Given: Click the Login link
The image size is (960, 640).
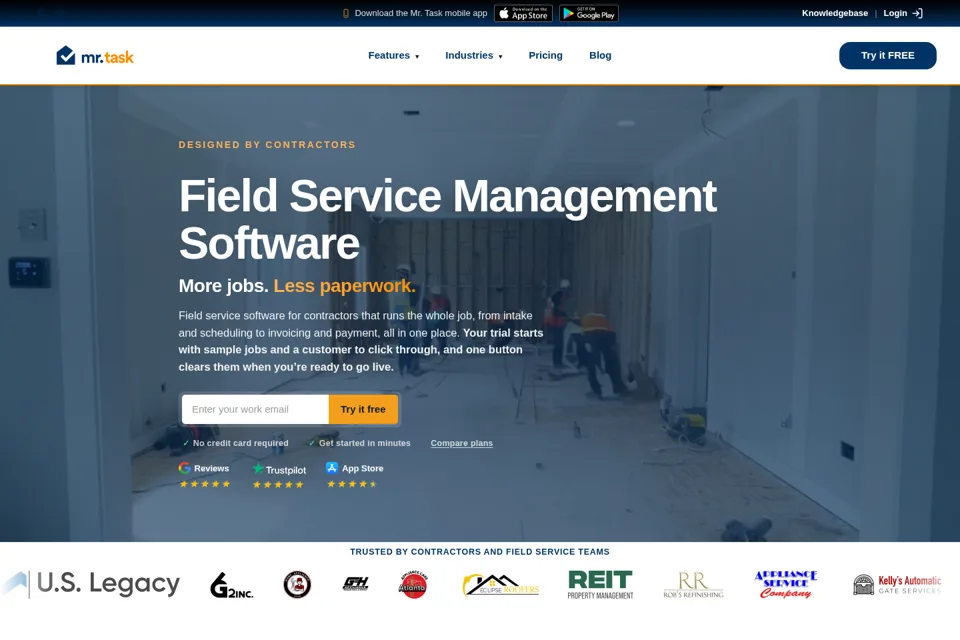Looking at the screenshot, I should tap(895, 13).
